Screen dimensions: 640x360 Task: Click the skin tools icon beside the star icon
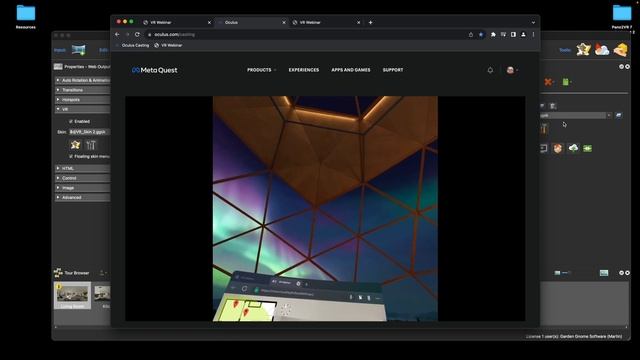pos(91,144)
